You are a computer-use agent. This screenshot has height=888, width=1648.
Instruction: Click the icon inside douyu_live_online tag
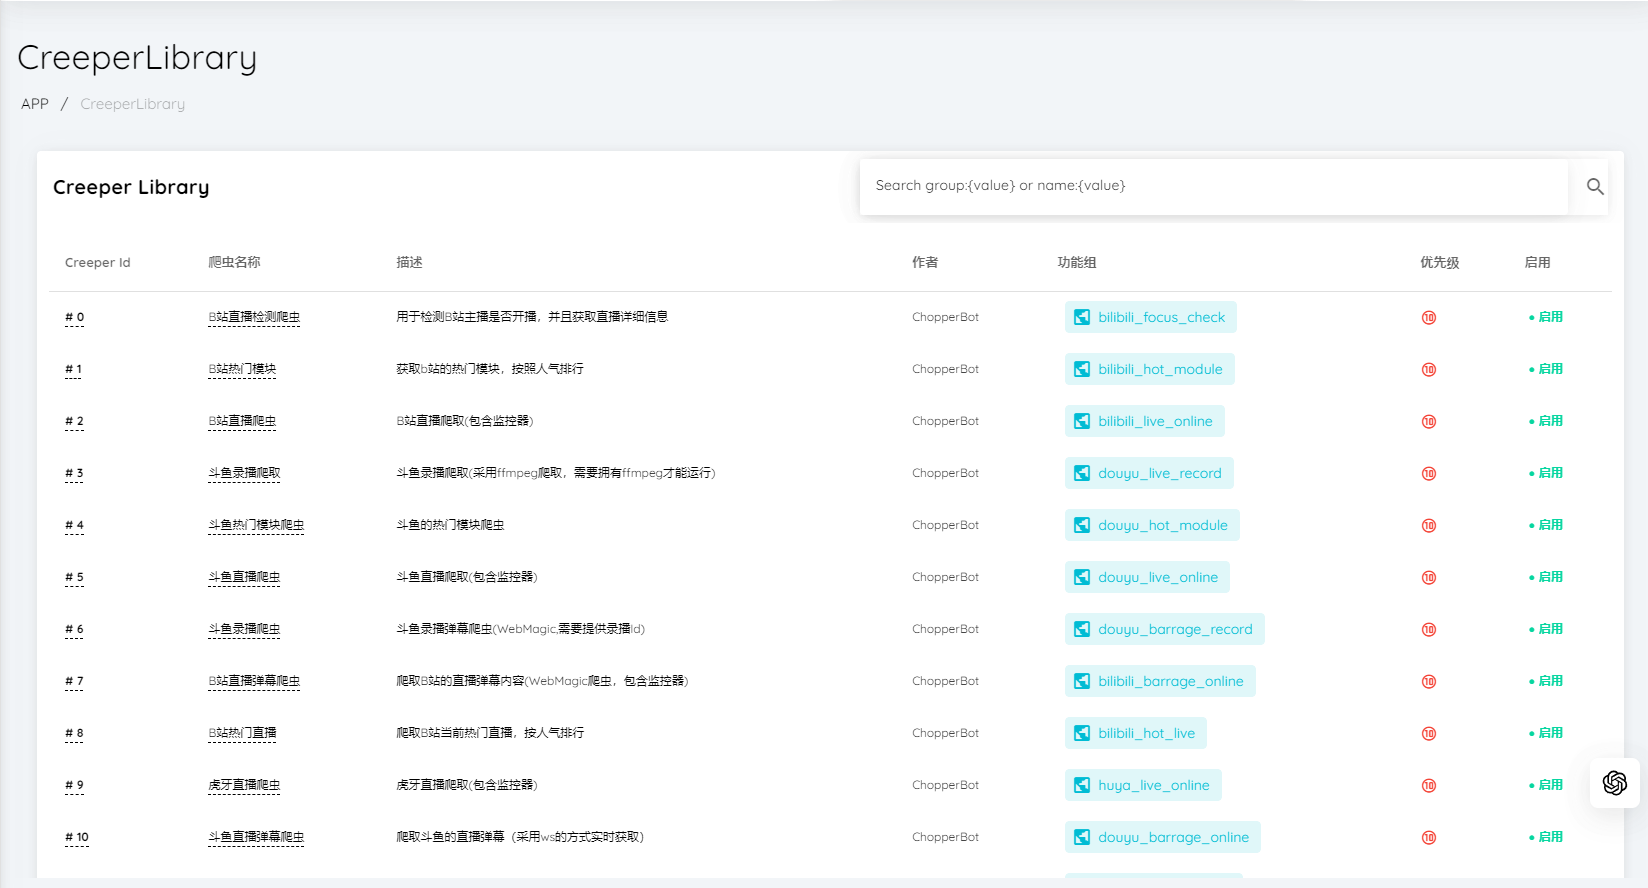point(1082,577)
